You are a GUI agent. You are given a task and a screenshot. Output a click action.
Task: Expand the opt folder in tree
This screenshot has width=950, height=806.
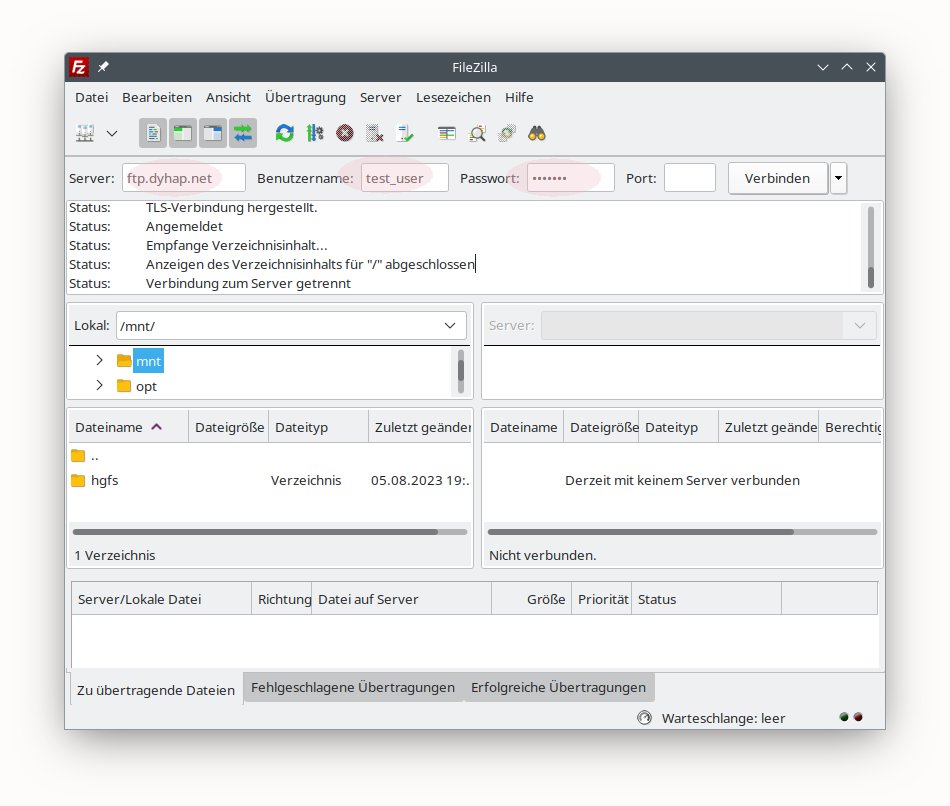click(99, 386)
